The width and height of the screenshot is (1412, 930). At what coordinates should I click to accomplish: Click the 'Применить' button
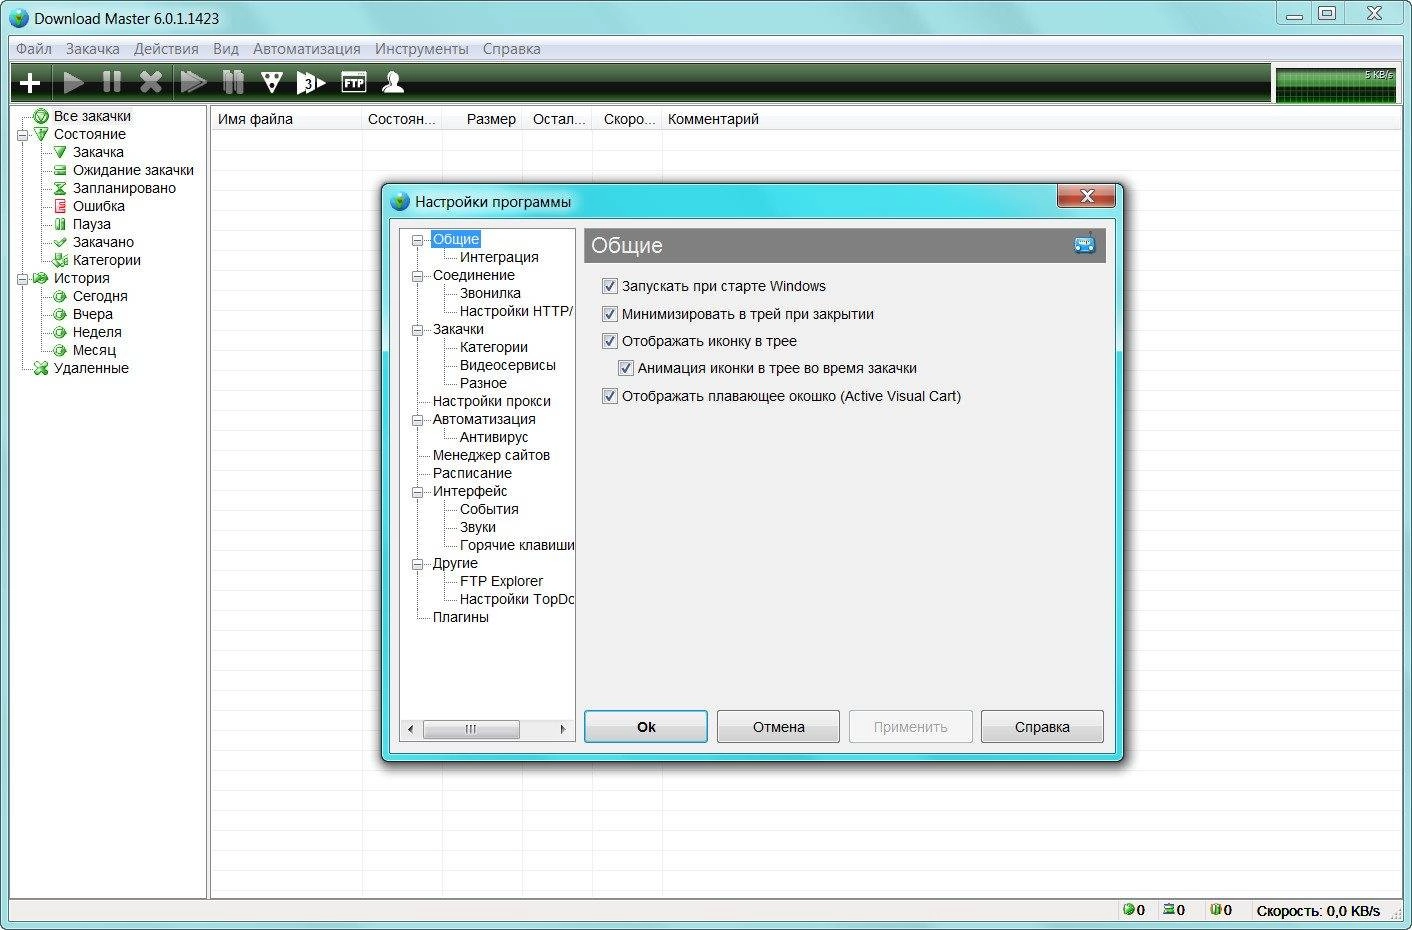[910, 727]
